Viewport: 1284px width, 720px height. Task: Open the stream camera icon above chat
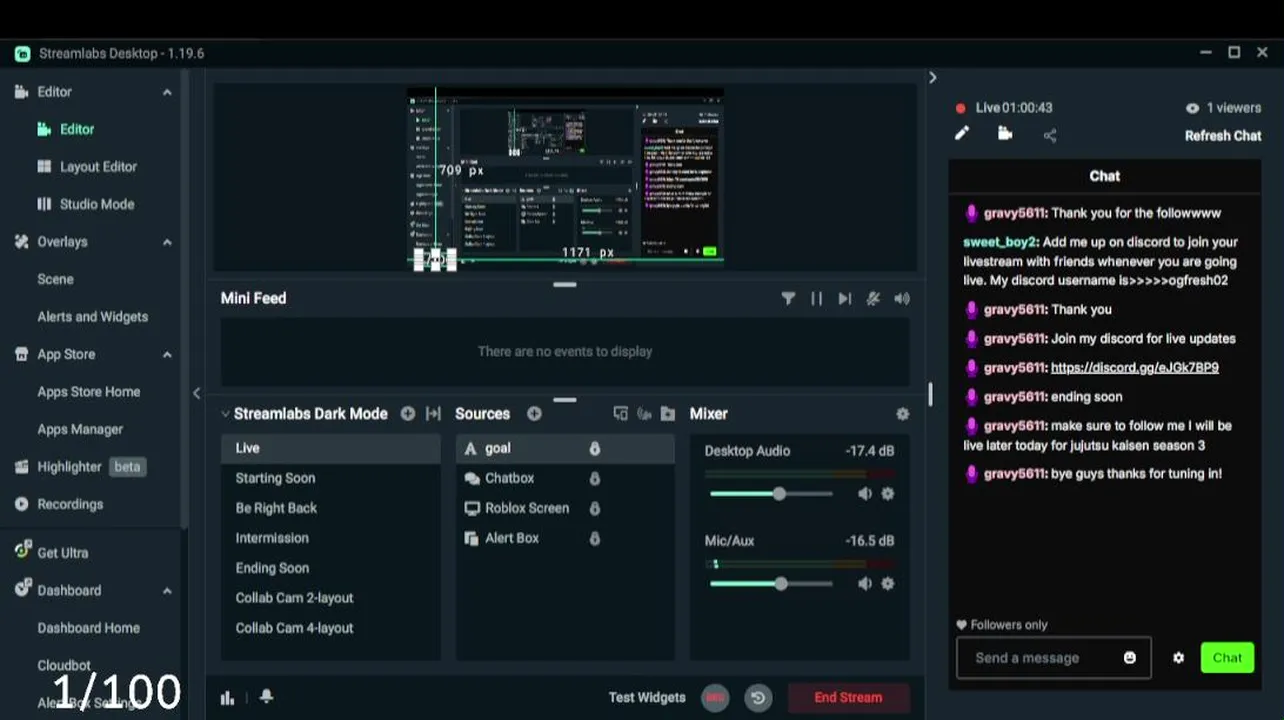[1005, 133]
